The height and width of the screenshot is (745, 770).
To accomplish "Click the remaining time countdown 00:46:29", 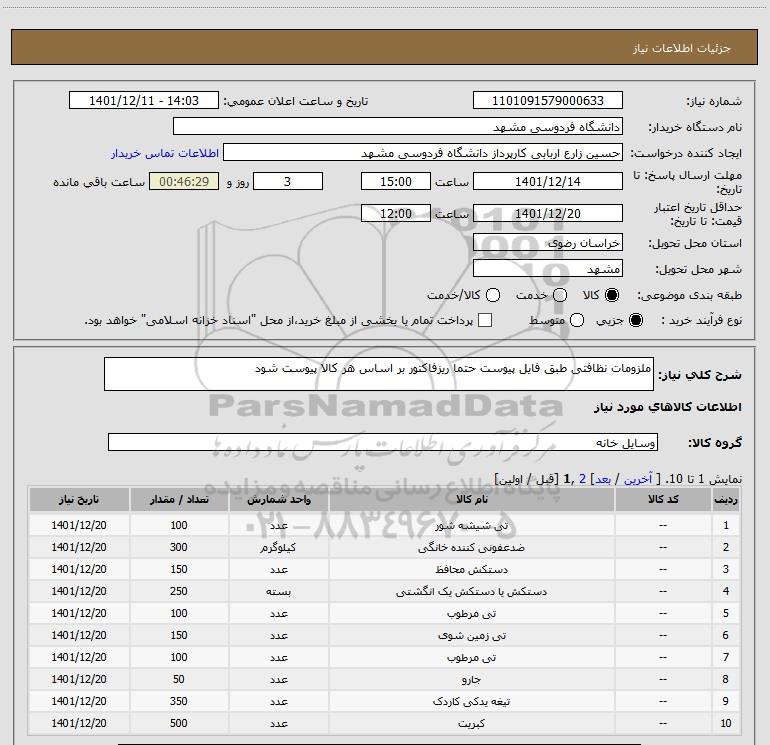I will [184, 181].
